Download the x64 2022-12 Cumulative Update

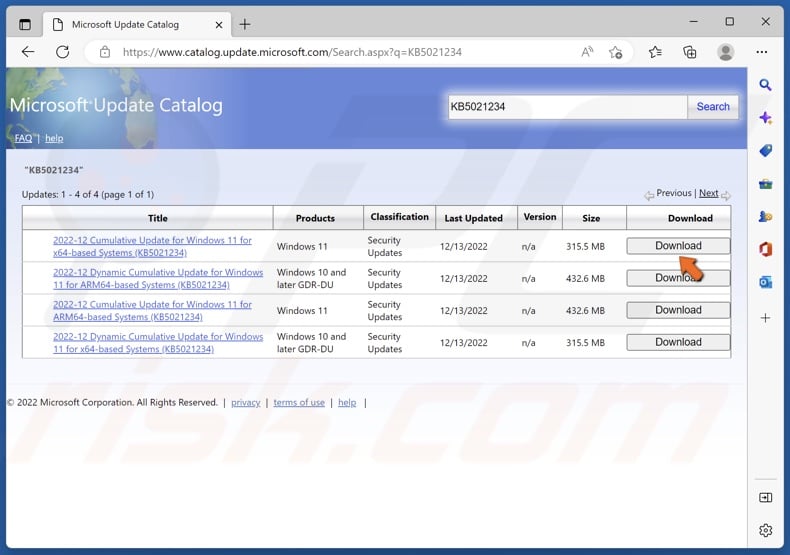(678, 246)
